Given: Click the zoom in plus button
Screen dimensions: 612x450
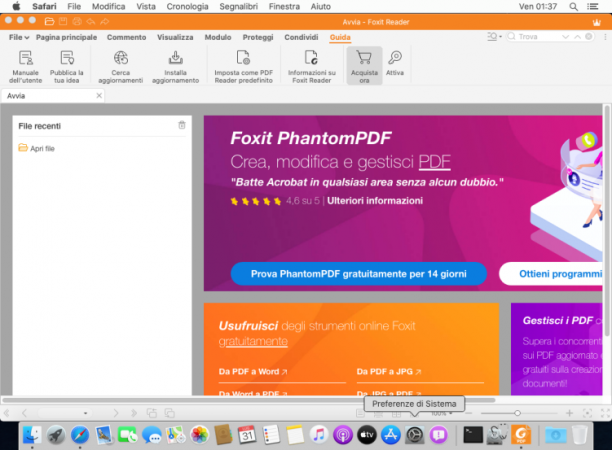Looking at the screenshot, I should pyautogui.click(x=569, y=413).
